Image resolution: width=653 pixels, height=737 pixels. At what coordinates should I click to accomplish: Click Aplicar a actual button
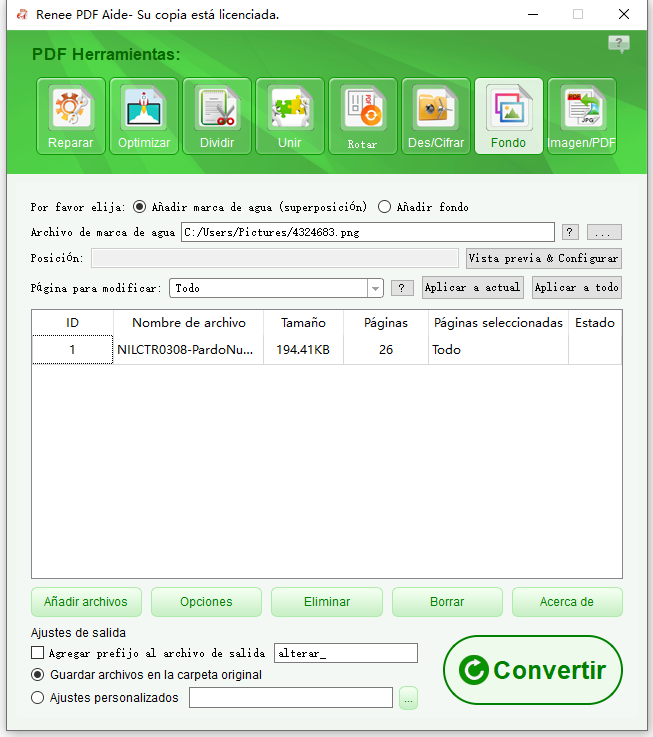click(473, 287)
